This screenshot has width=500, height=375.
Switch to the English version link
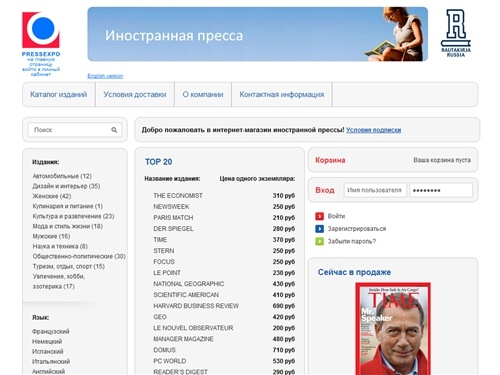click(105, 76)
